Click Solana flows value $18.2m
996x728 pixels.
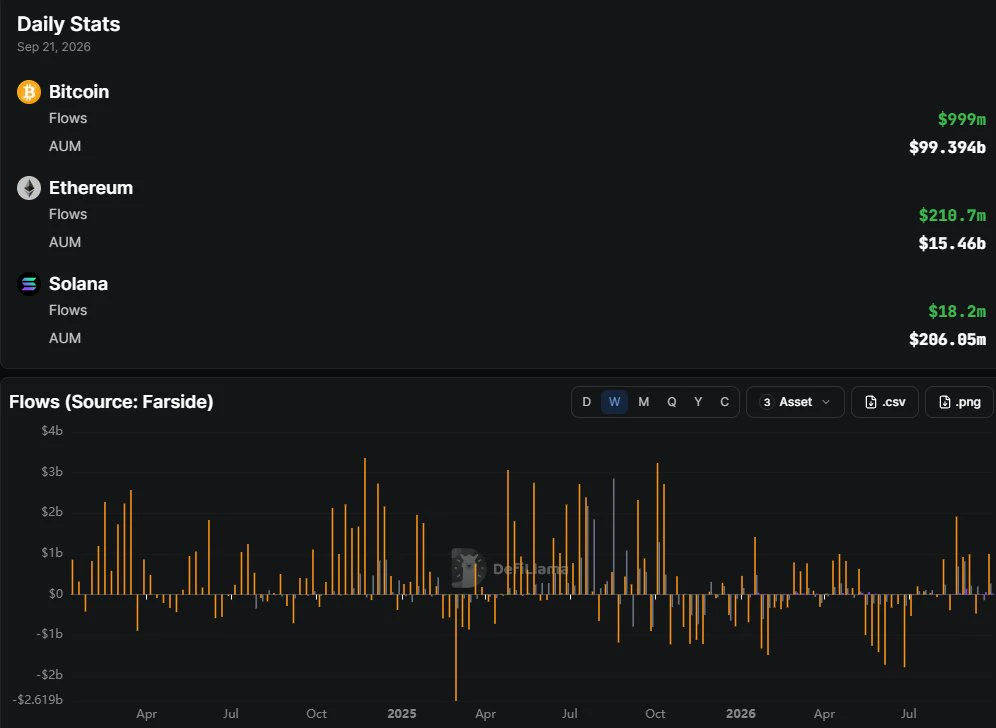click(957, 311)
